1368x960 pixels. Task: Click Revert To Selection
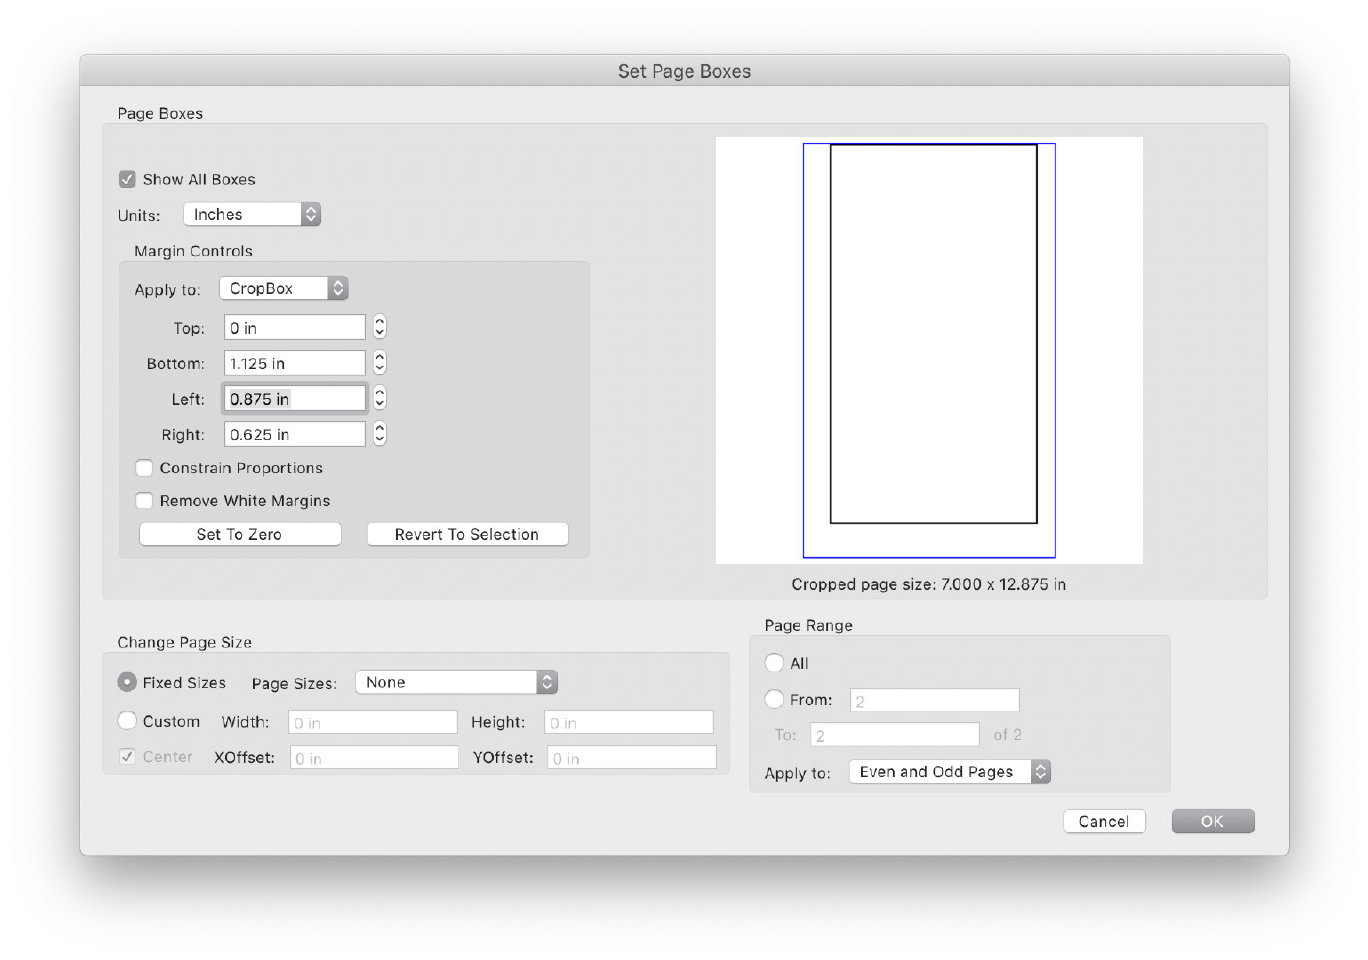(x=467, y=534)
